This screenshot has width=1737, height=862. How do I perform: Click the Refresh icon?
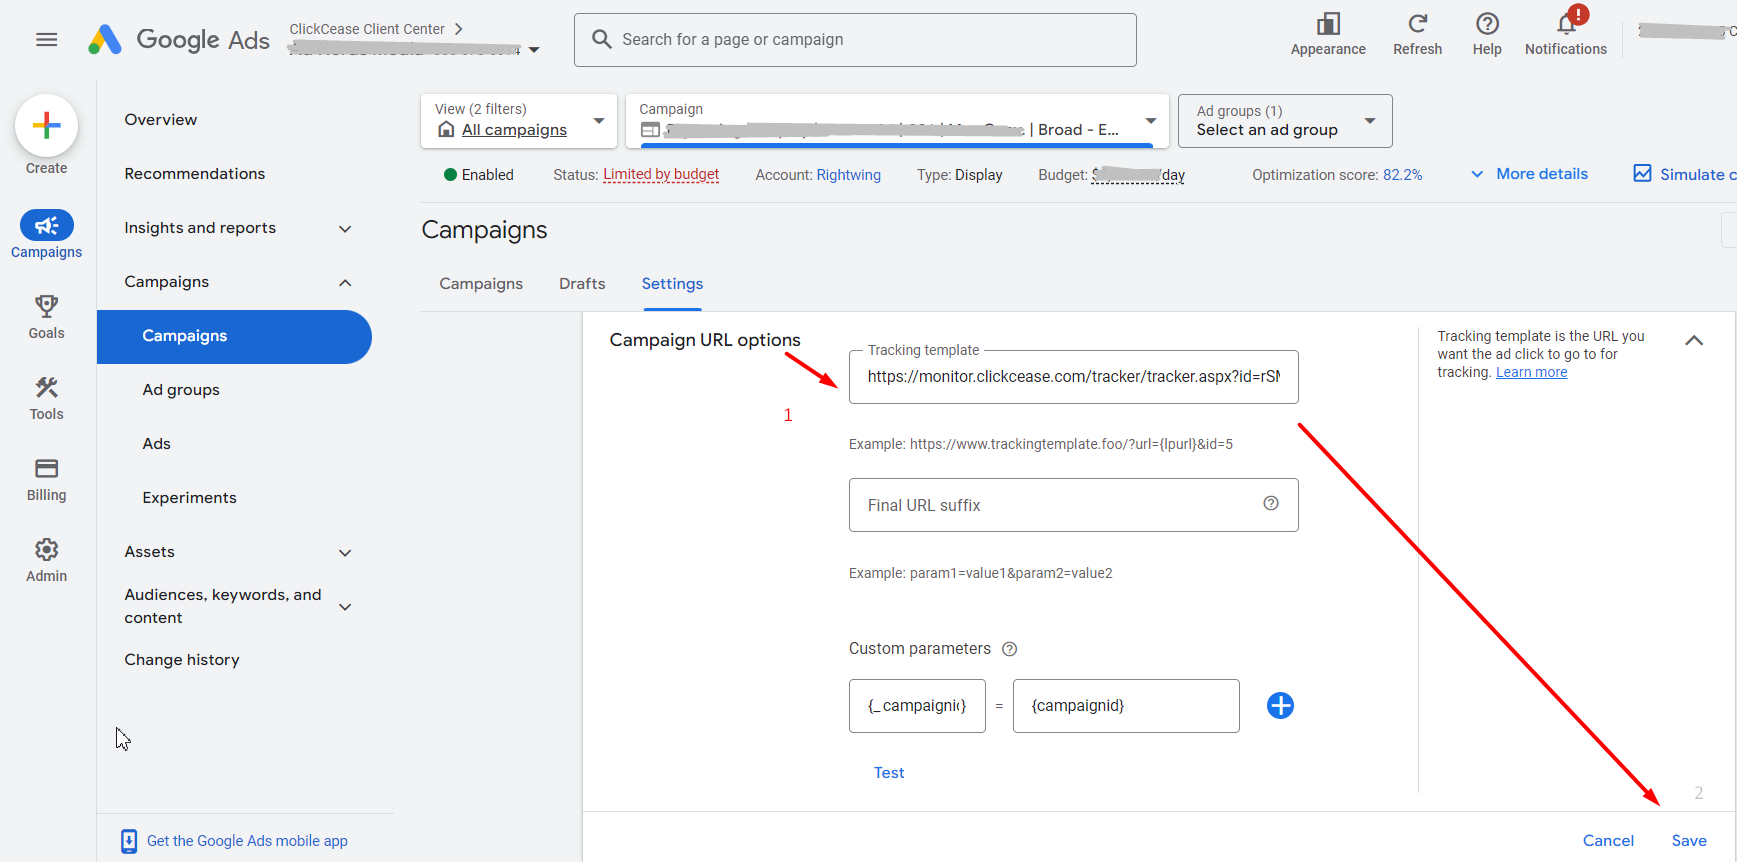pos(1417,24)
